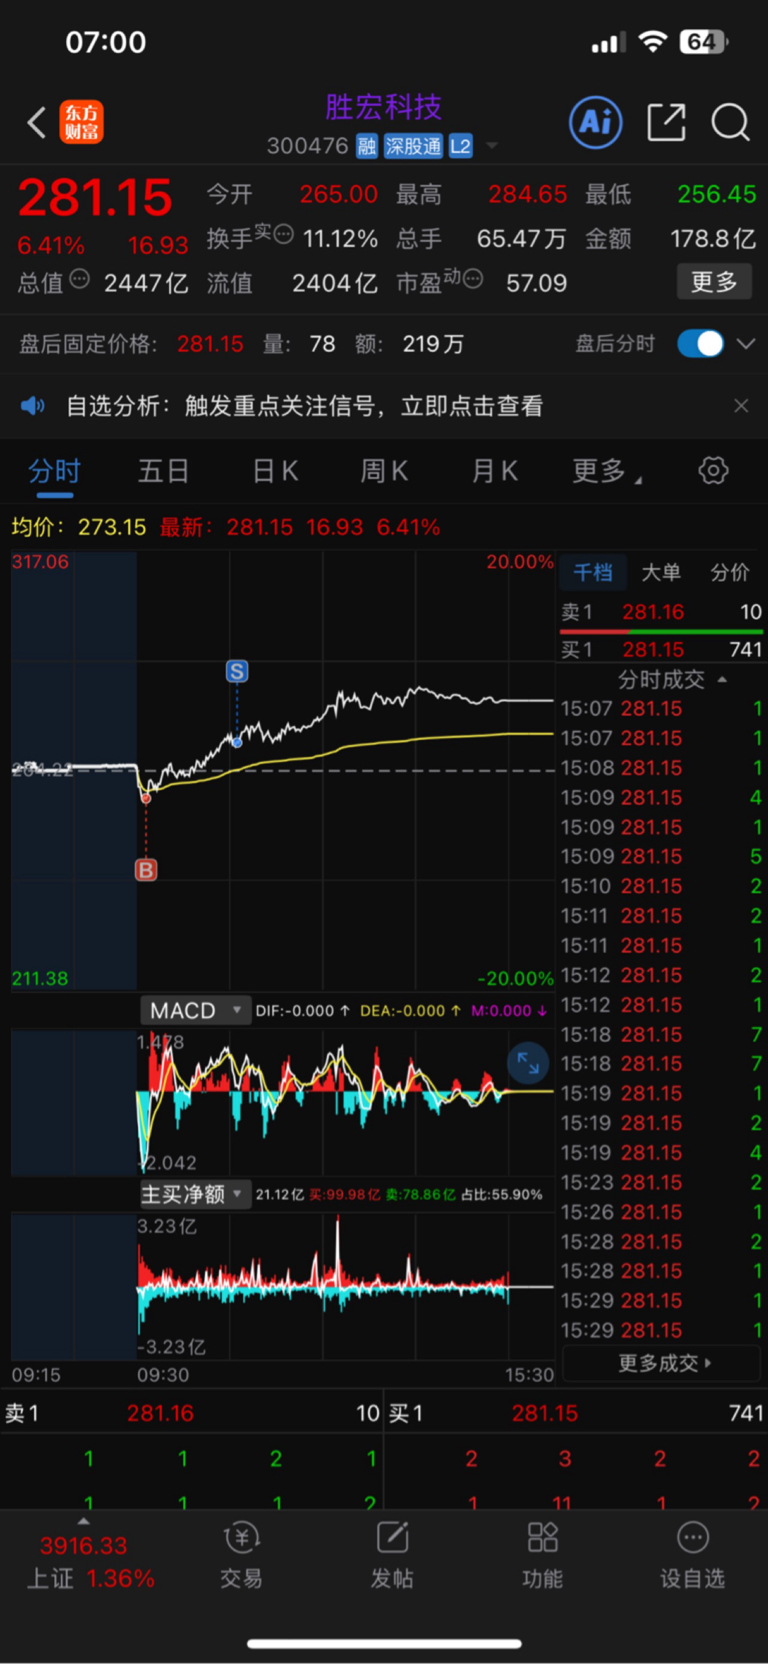The height and width of the screenshot is (1664, 768).
Task: Tap the 卖1 281.16 quote row in side panel
Action: click(661, 612)
